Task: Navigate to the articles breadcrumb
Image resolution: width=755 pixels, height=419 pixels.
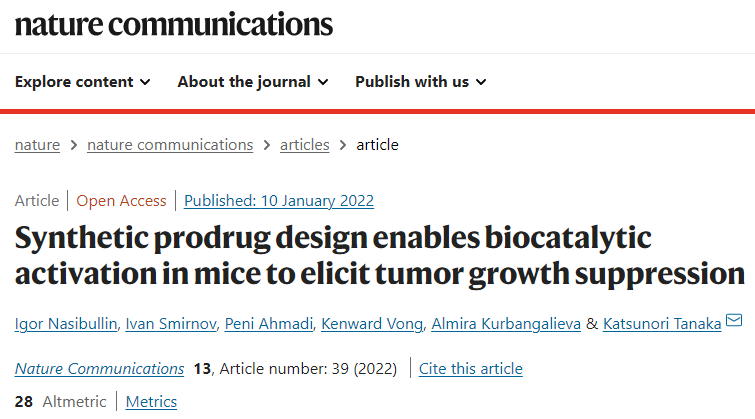Action: 305,145
